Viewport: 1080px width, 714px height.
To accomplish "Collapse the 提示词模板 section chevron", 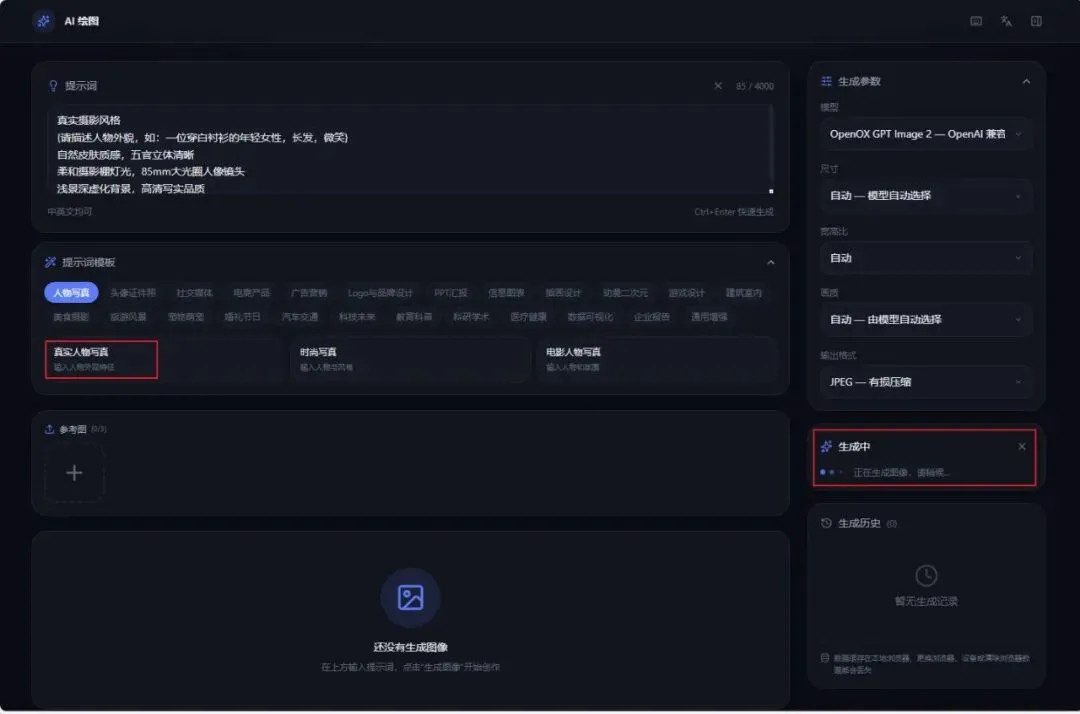I will pos(771,262).
